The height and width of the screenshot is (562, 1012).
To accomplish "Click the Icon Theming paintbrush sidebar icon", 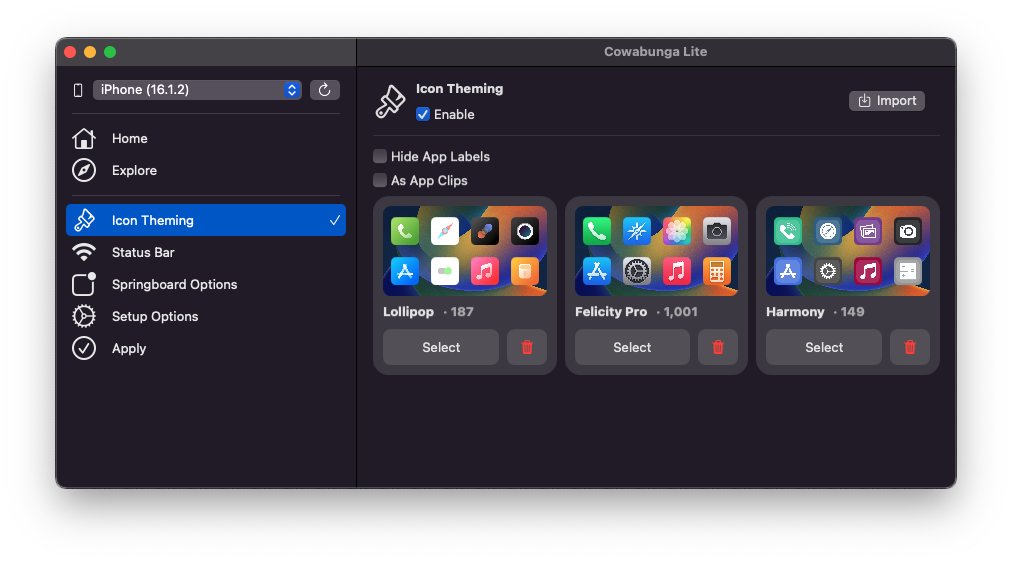I will click(x=84, y=220).
